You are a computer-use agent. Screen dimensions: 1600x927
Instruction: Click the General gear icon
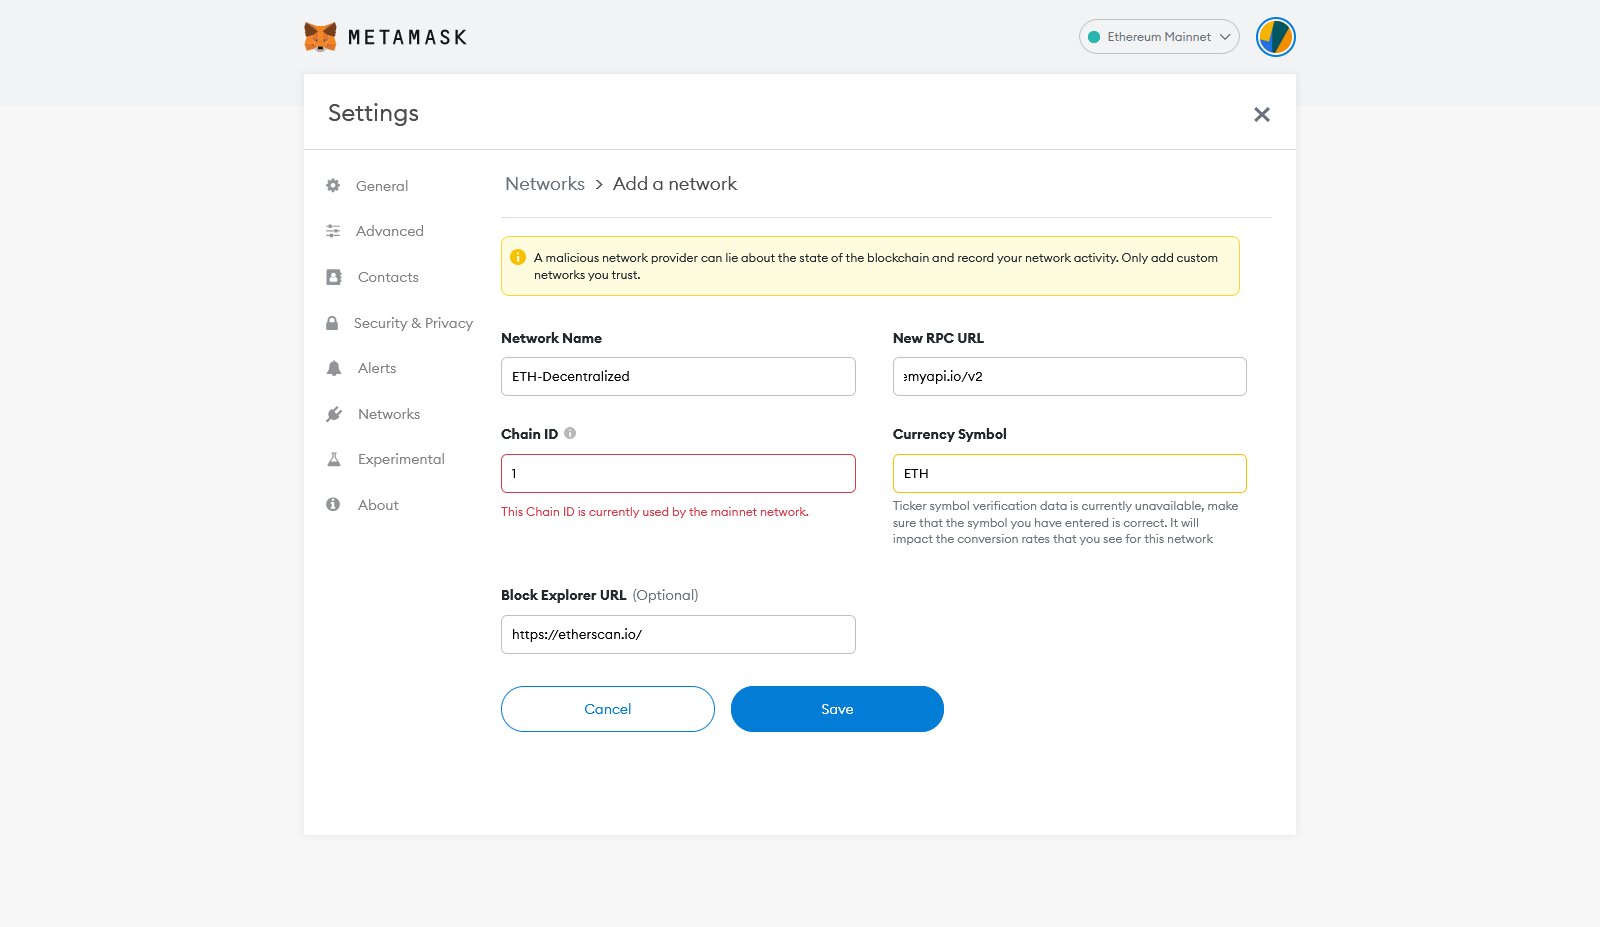pos(333,186)
